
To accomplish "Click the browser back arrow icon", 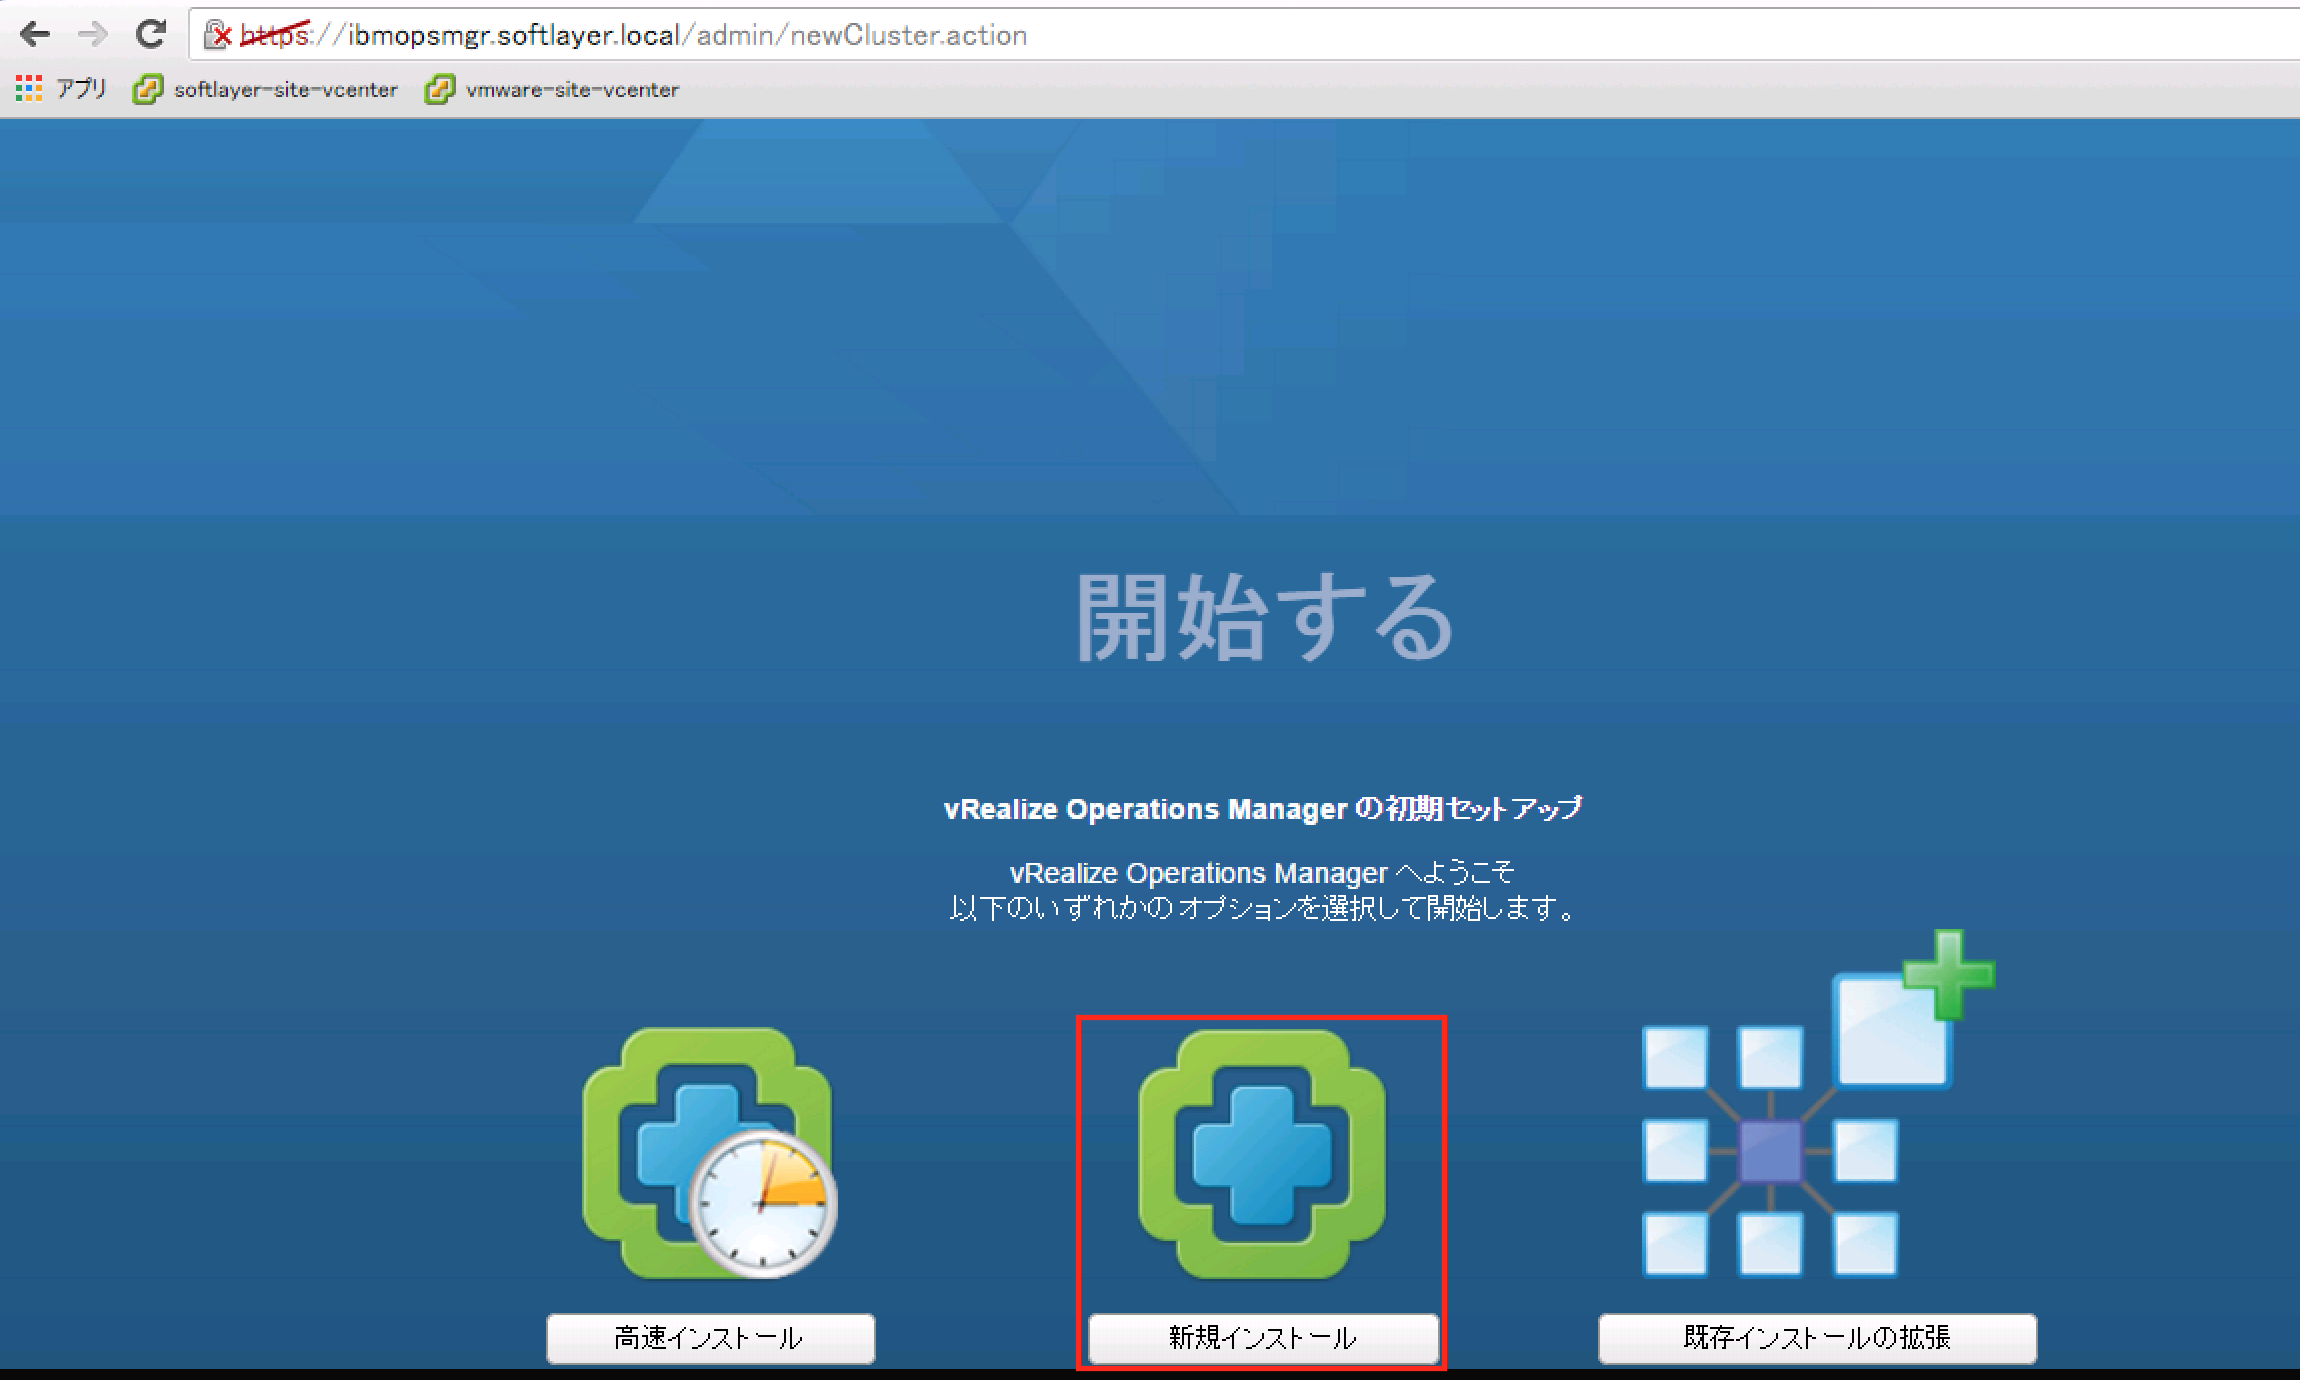I will 36,34.
